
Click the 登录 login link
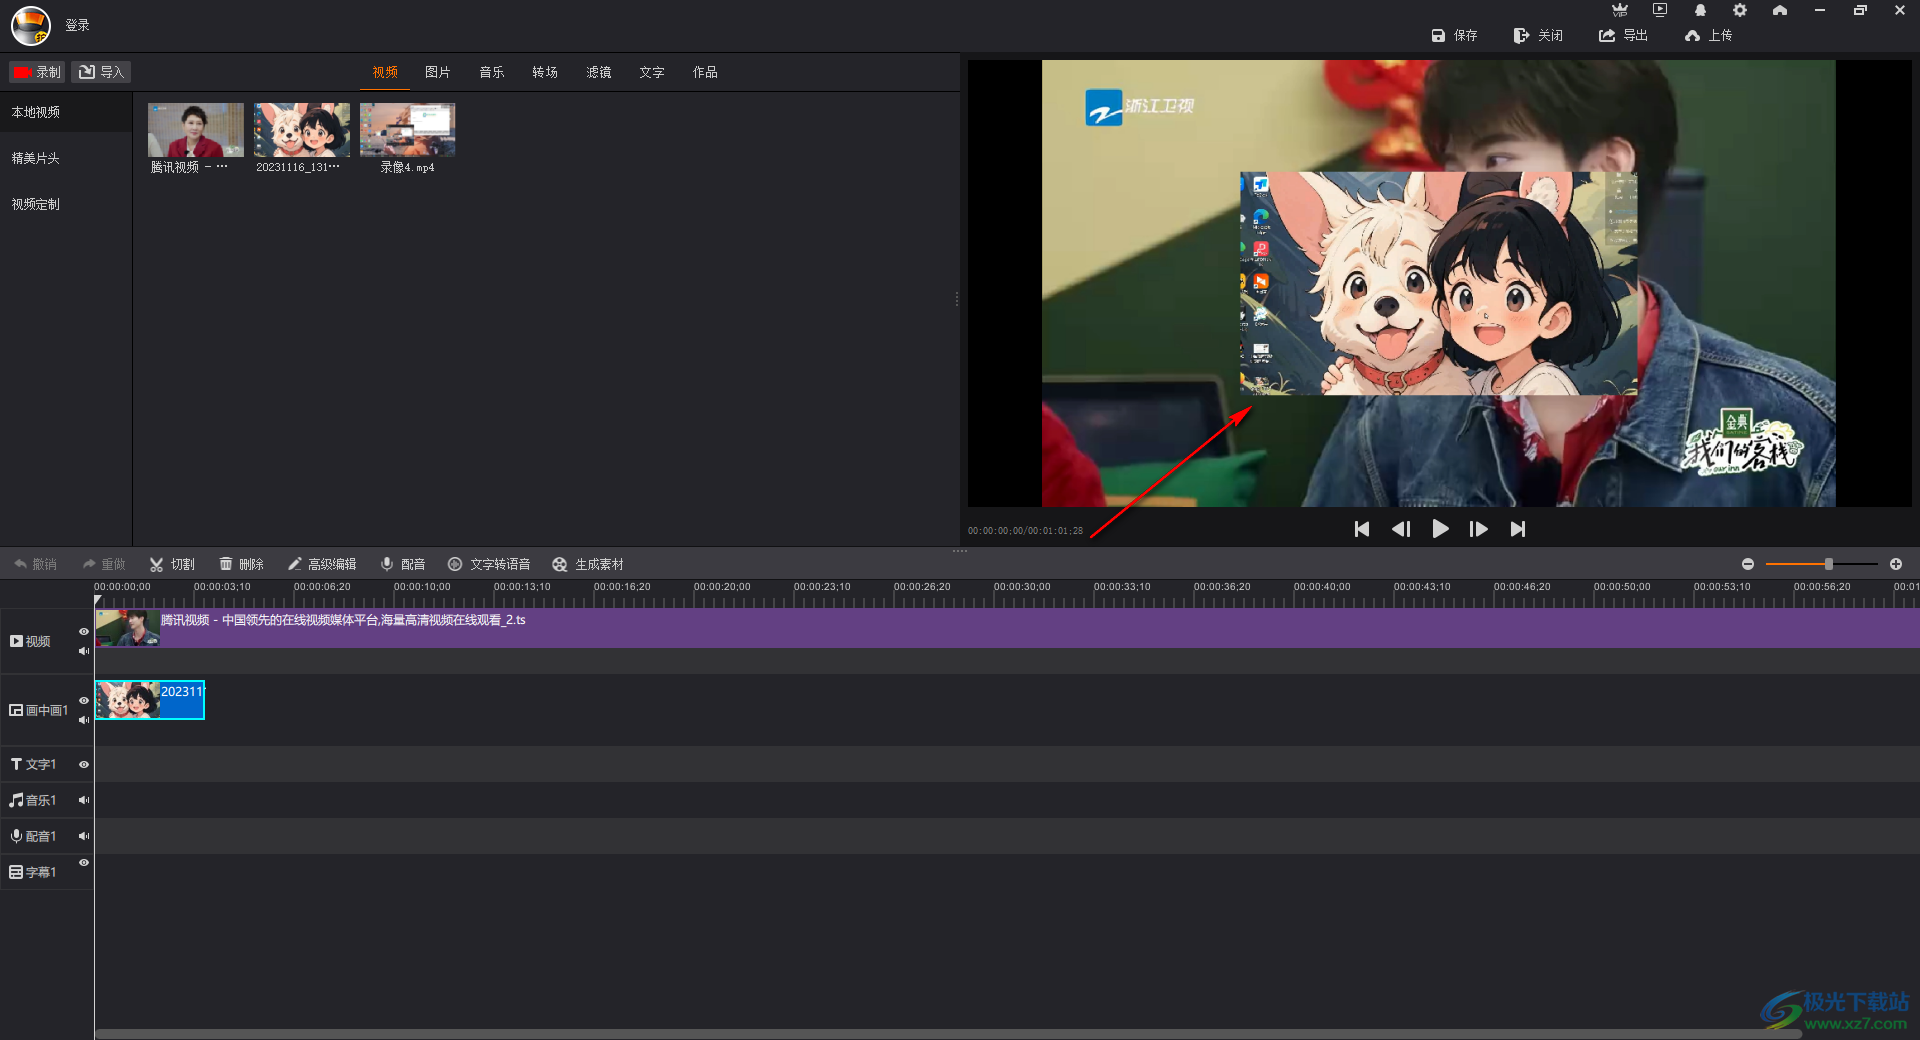tap(77, 25)
